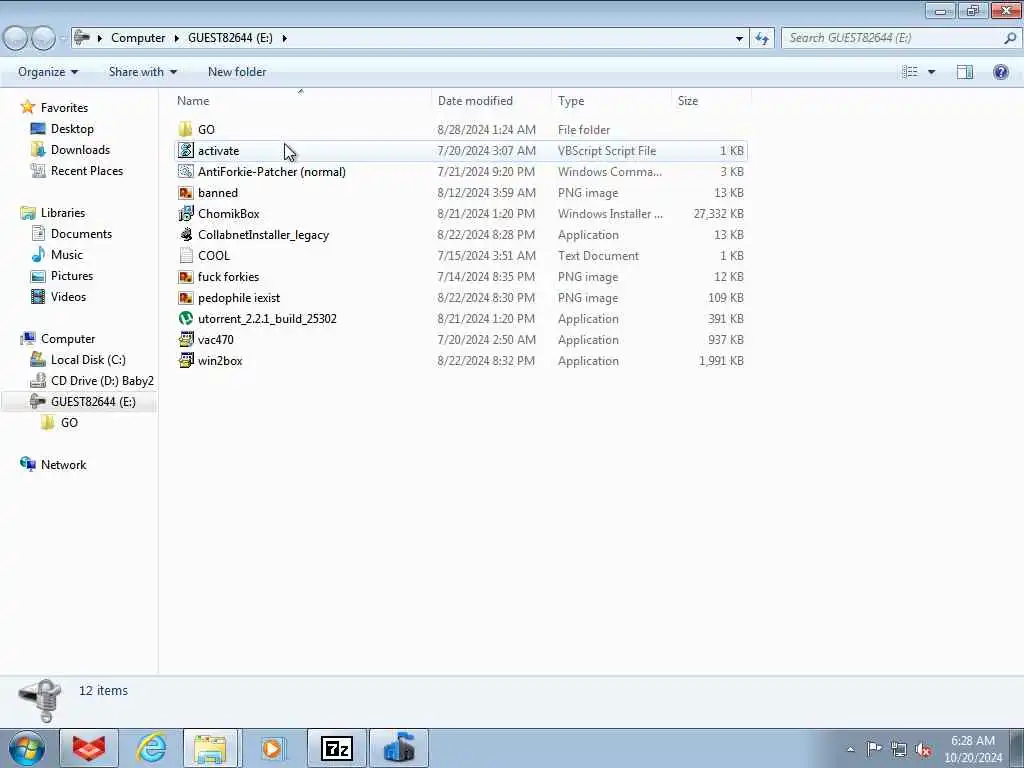The height and width of the screenshot is (768, 1024).
Task: Click the muted volume tray icon
Action: pos(923,749)
